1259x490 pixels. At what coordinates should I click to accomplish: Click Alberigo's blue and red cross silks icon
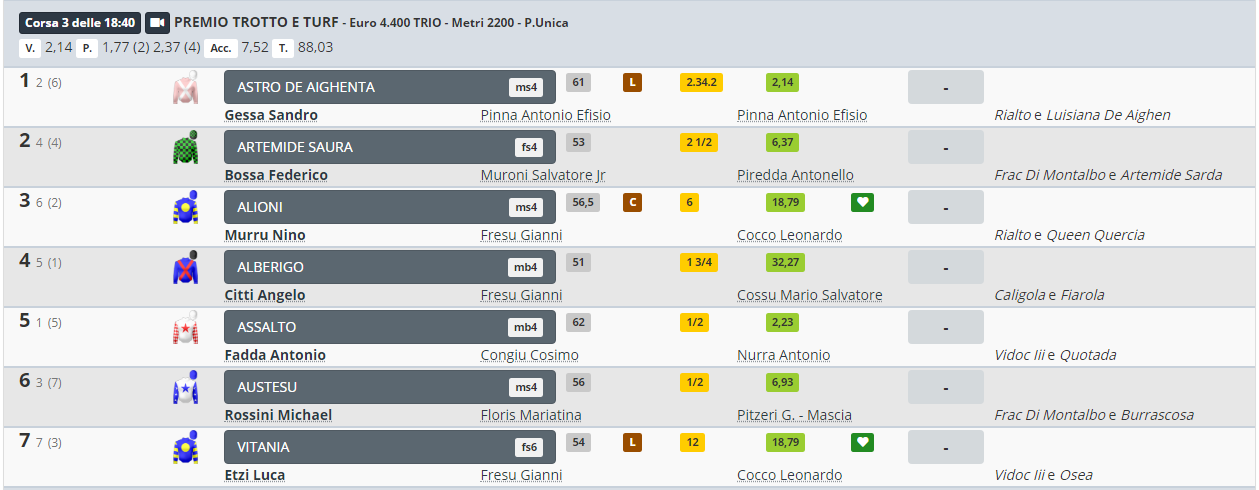pos(185,268)
